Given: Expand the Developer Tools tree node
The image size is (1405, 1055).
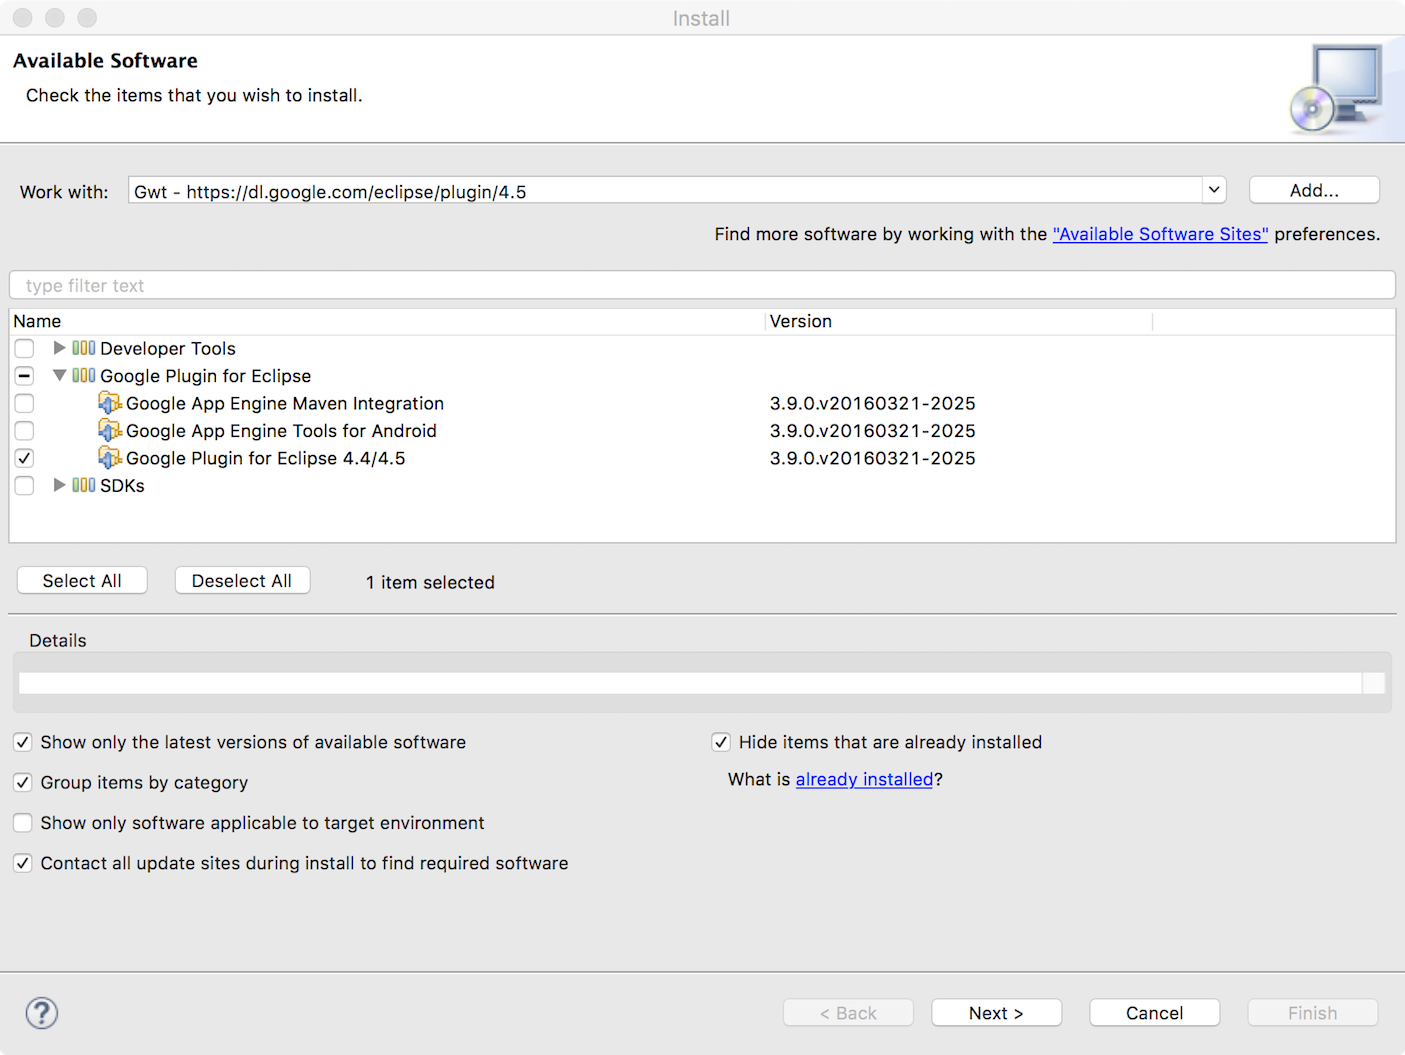Looking at the screenshot, I should pos(59,348).
